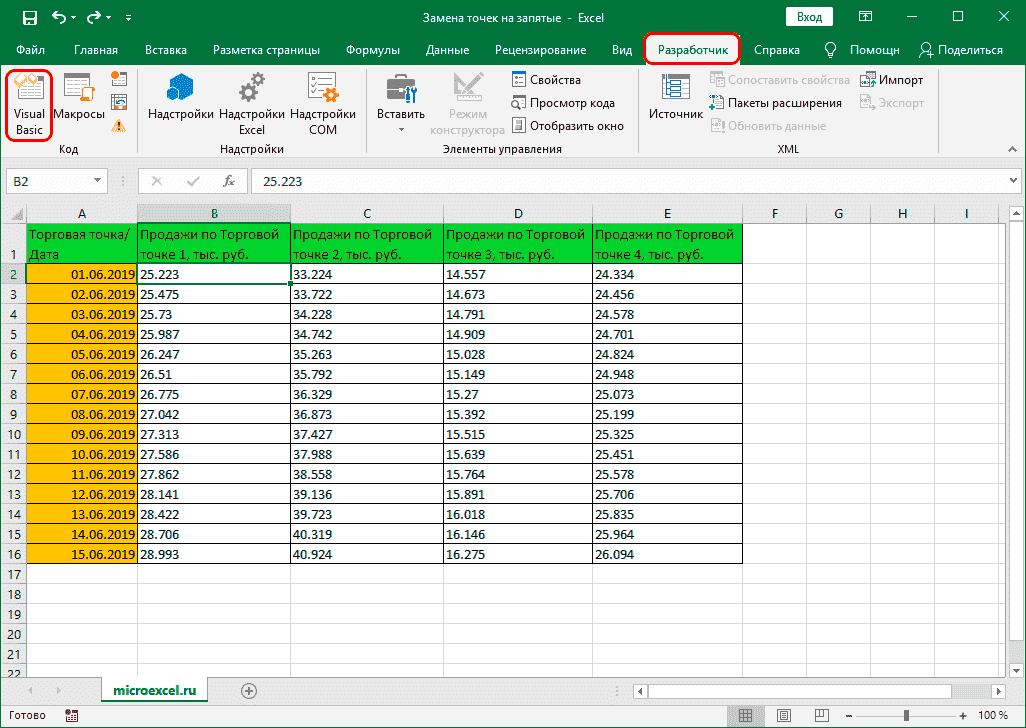The height and width of the screenshot is (728, 1026).
Task: Select the microexcel.ru sheet tab
Action: tap(154, 690)
